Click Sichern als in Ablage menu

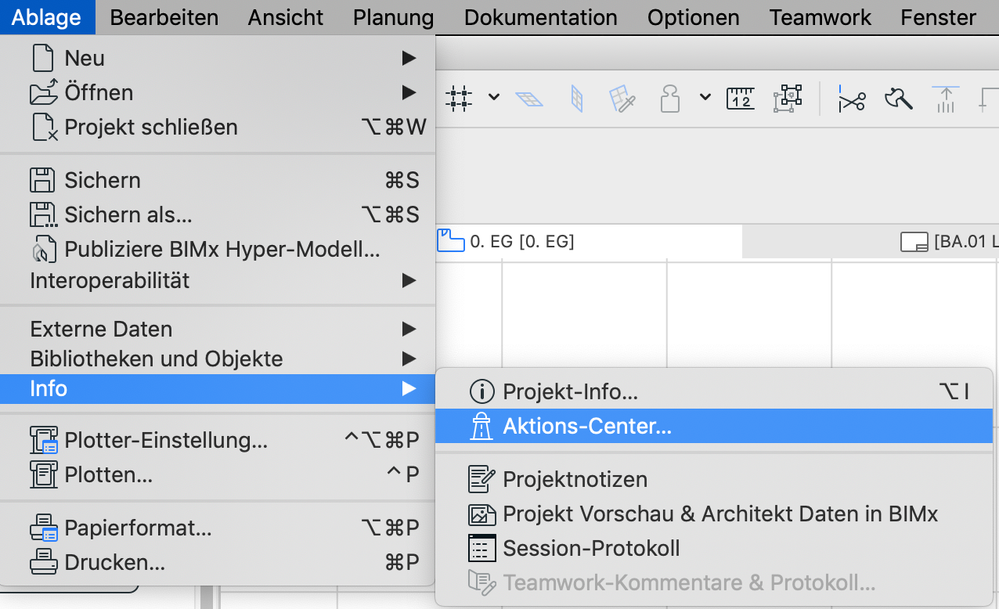point(128,214)
